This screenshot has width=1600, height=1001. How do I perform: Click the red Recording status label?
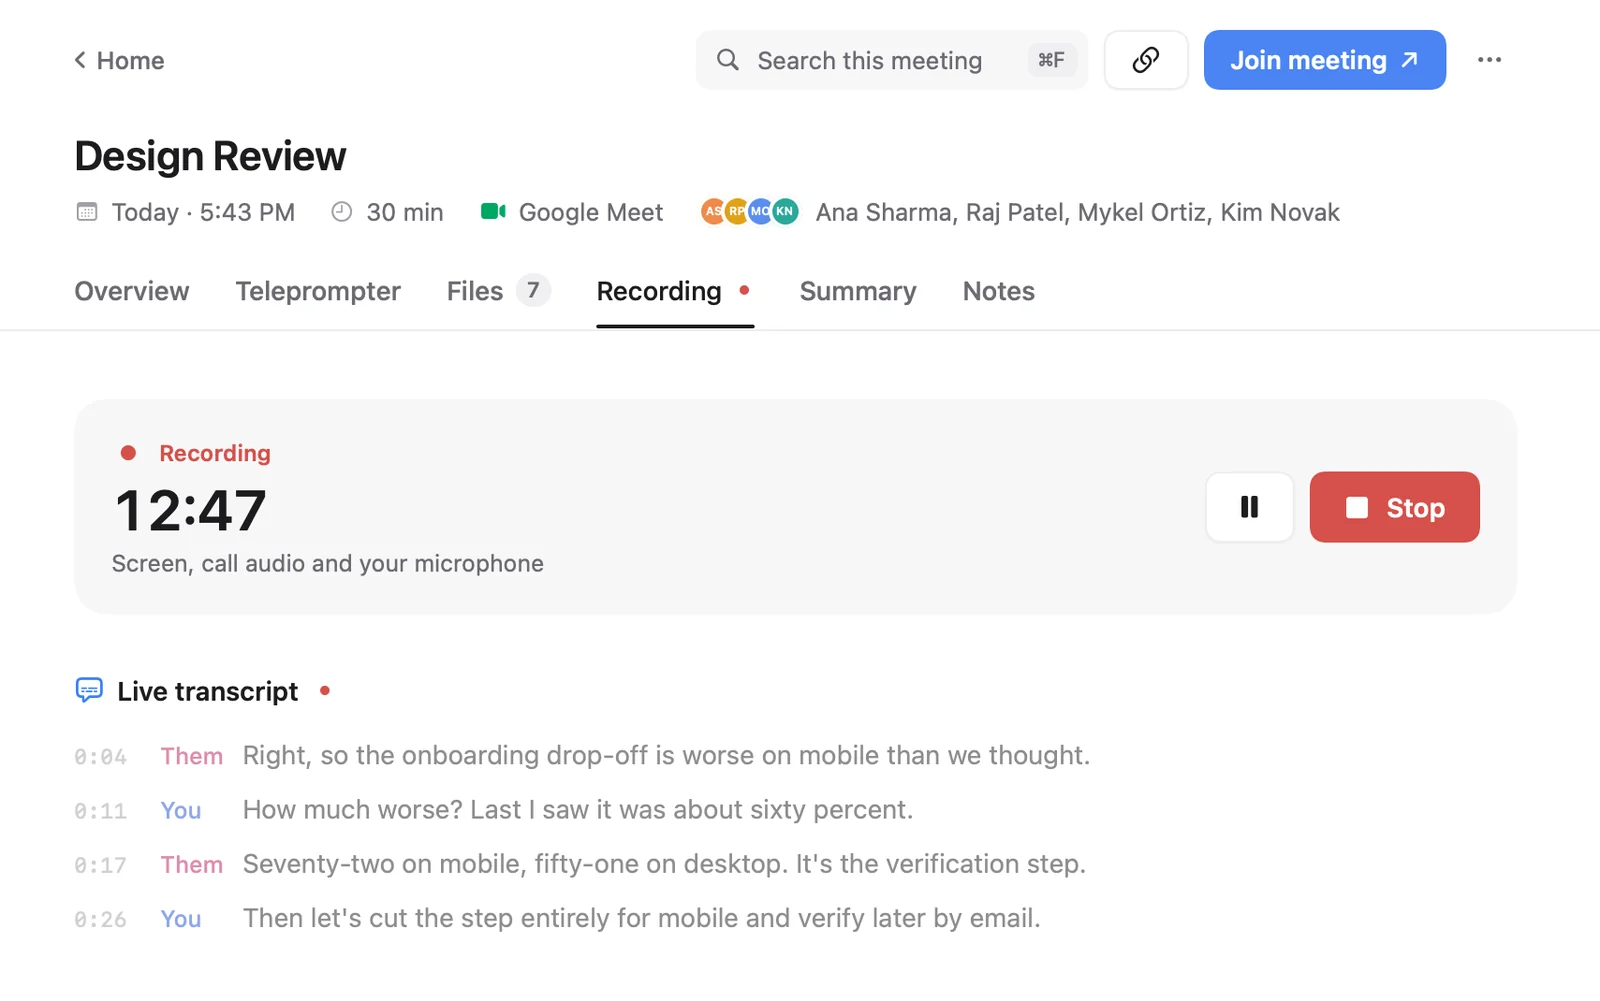(x=215, y=453)
